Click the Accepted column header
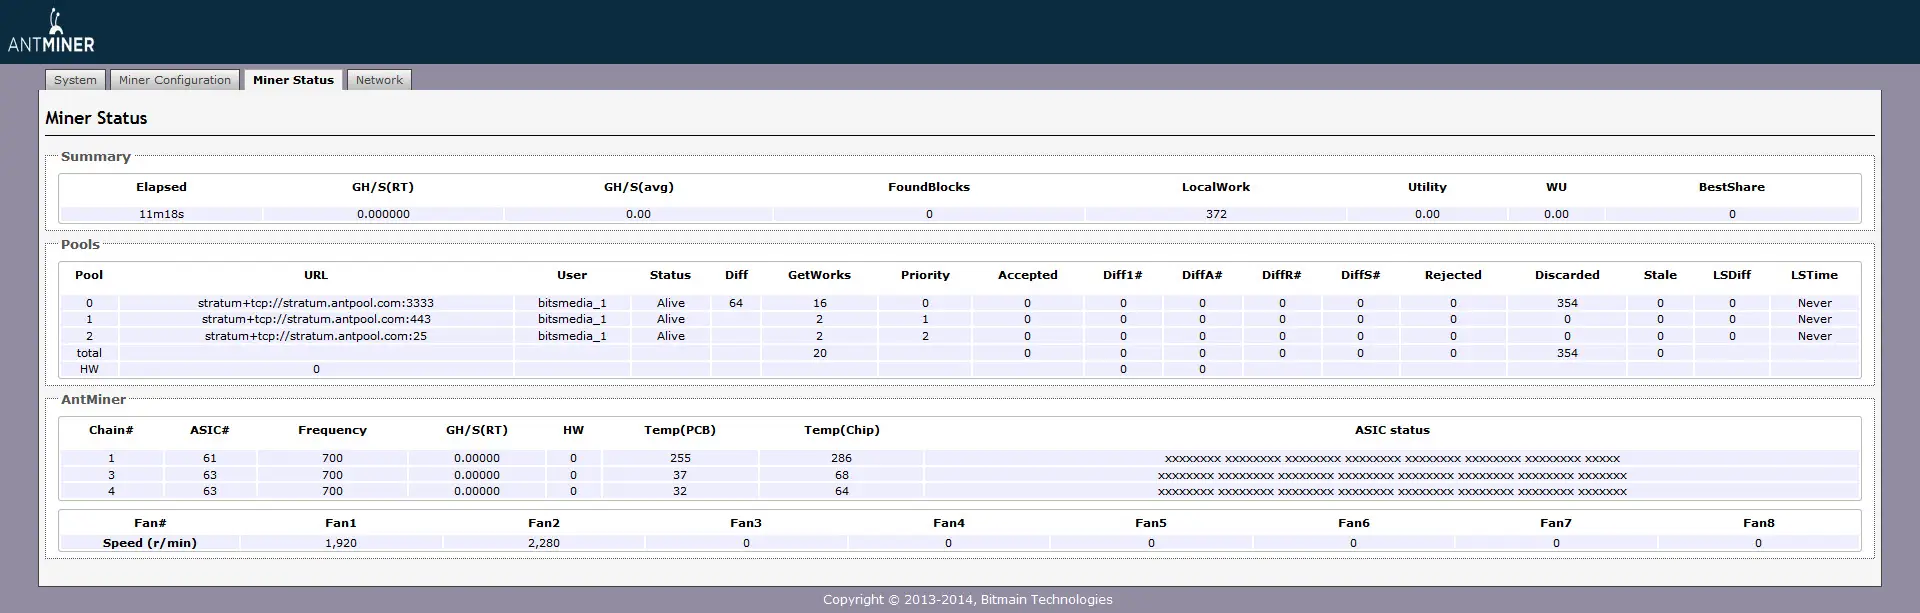The image size is (1920, 613). [x=1027, y=275]
